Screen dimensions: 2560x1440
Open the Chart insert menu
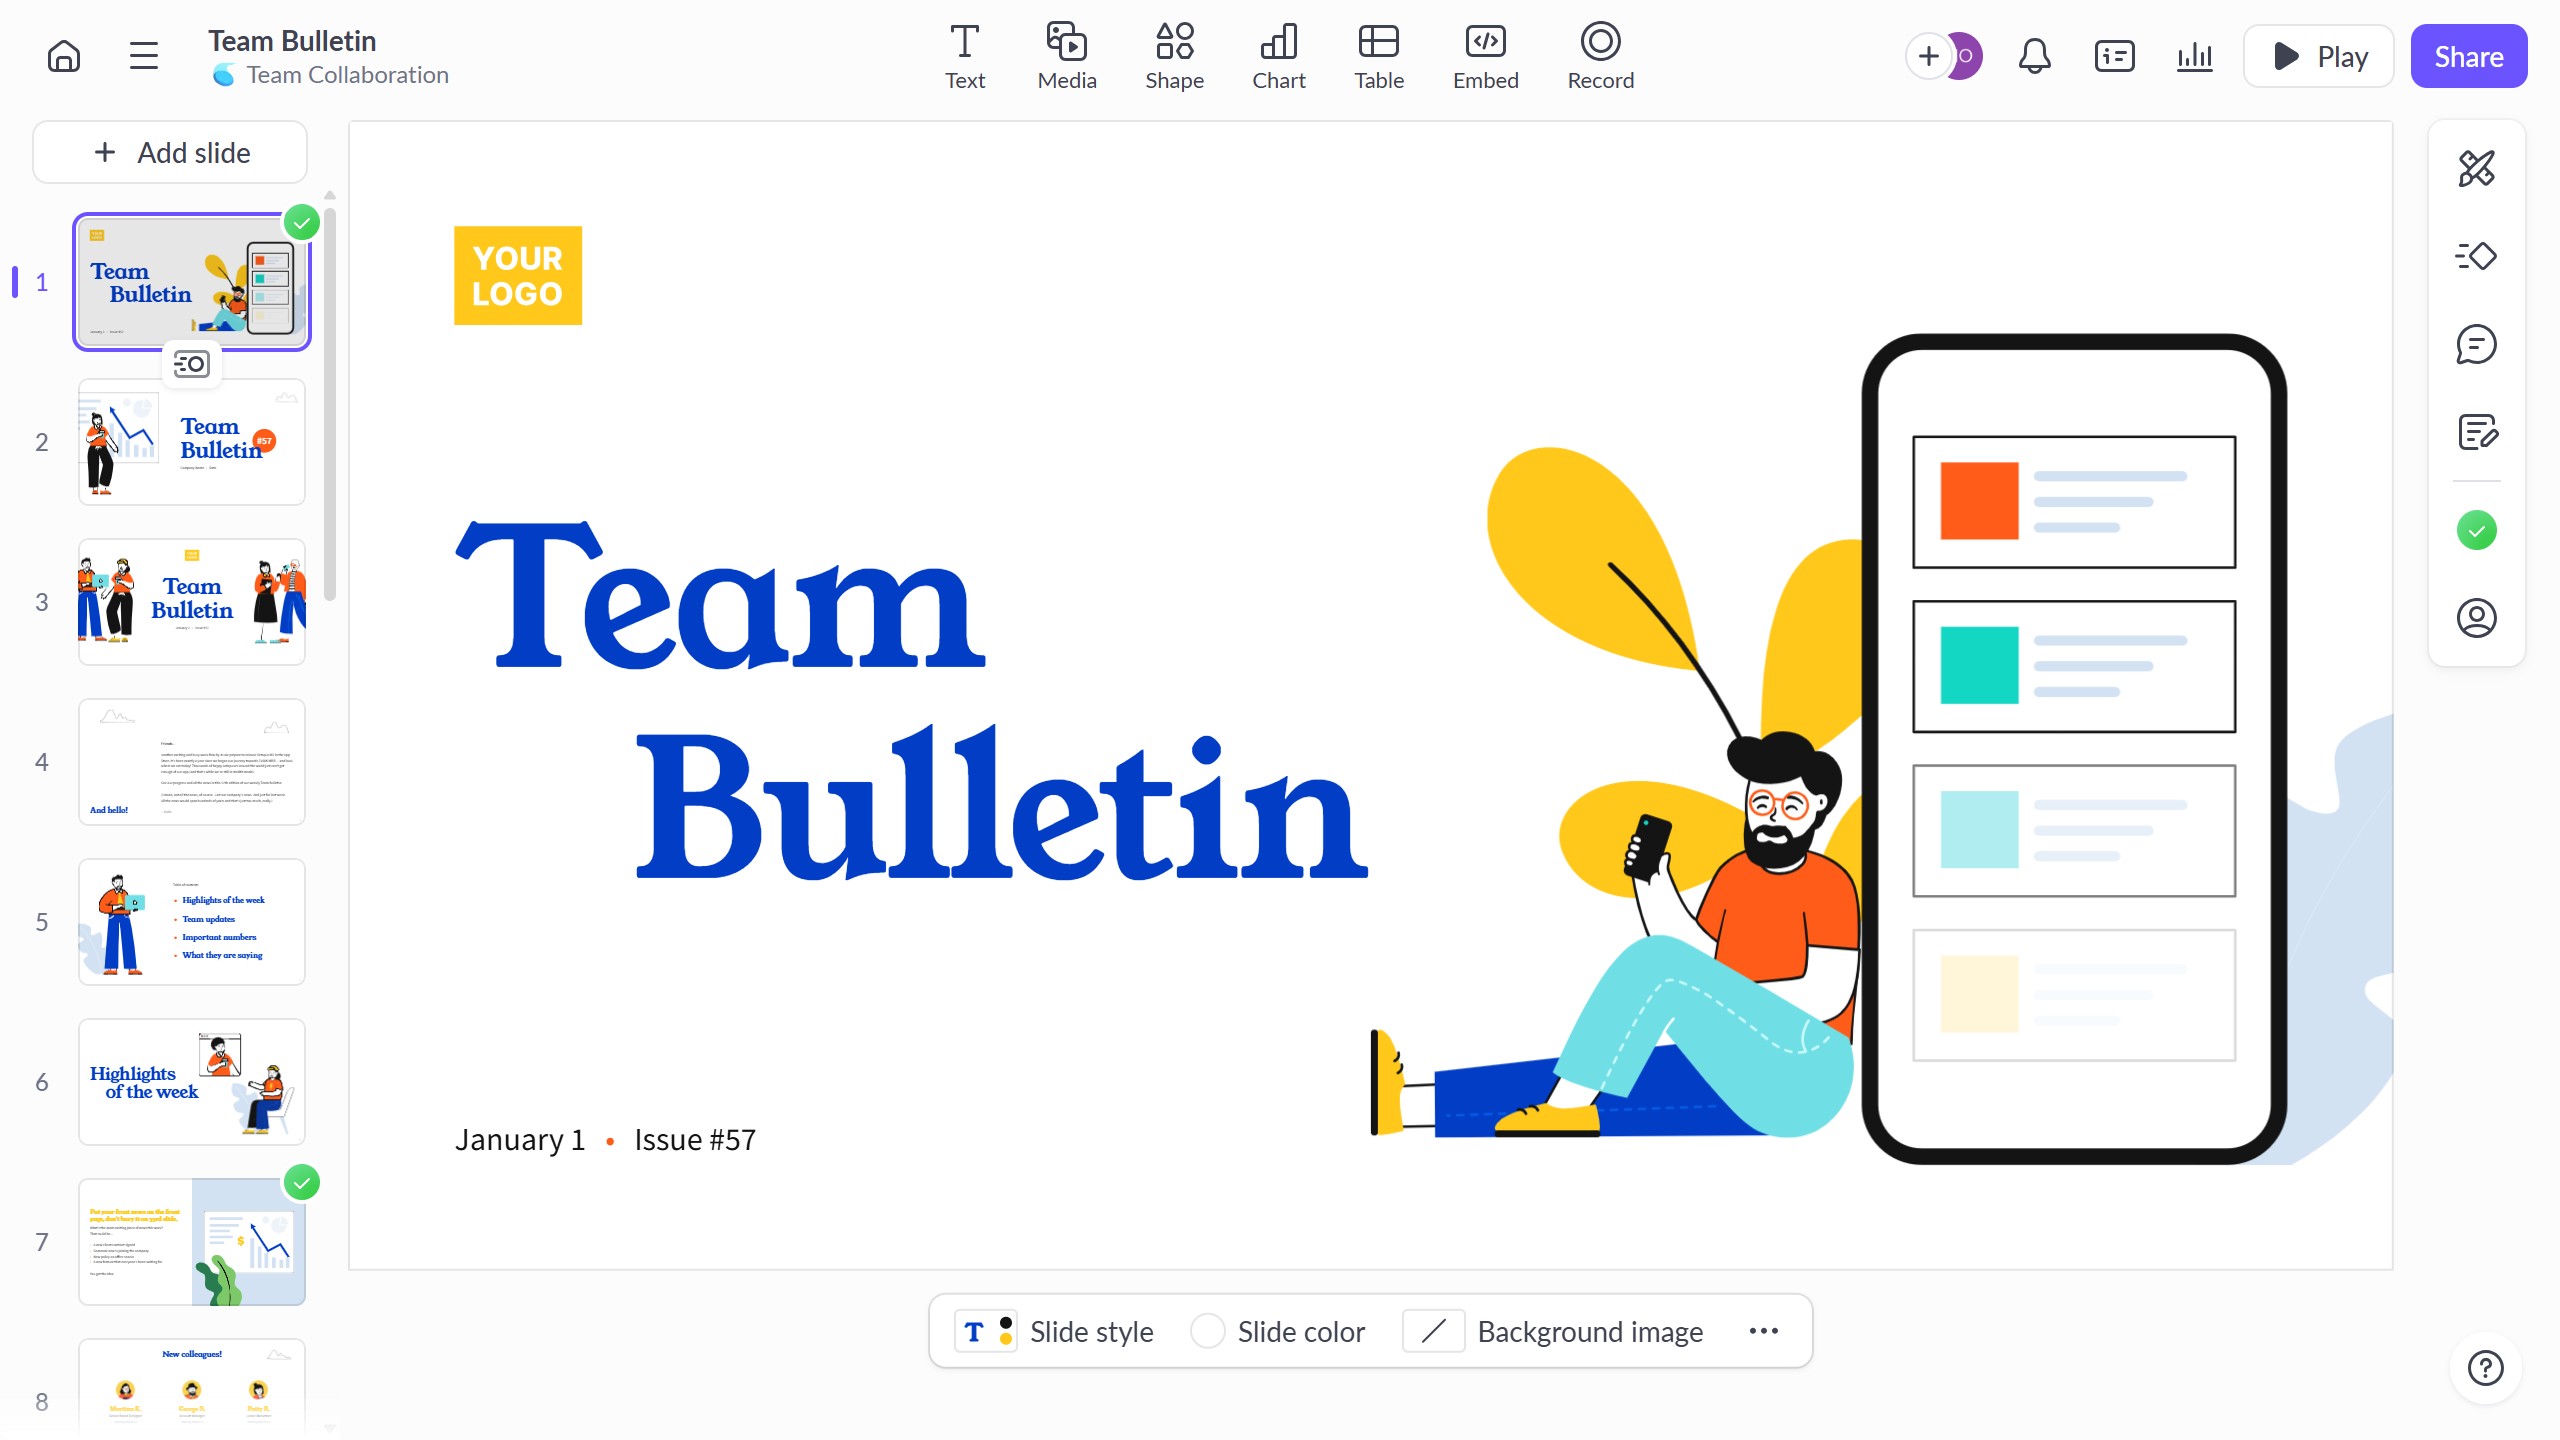pyautogui.click(x=1278, y=56)
